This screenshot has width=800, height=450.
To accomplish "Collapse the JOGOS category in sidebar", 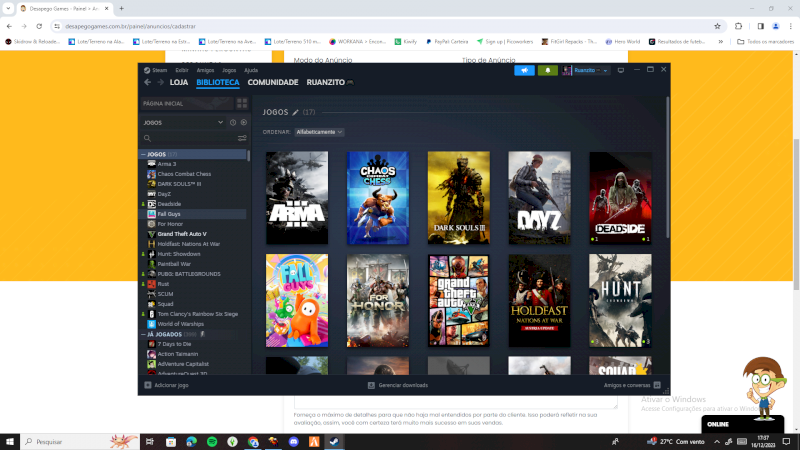I will 142,155.
